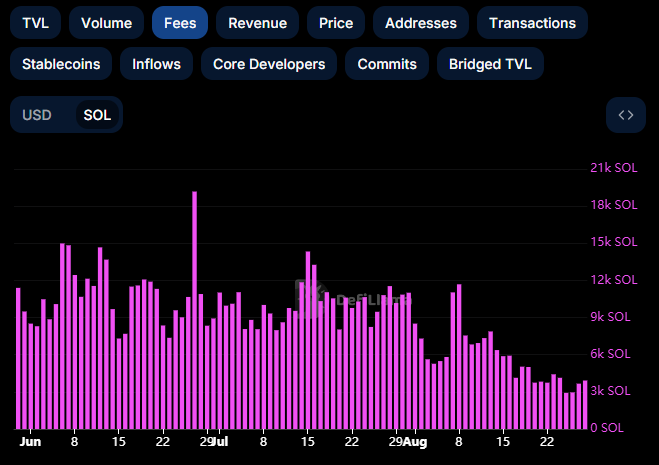Select the Core Developers metric
Screen dimensions: 659x465
point(269,64)
